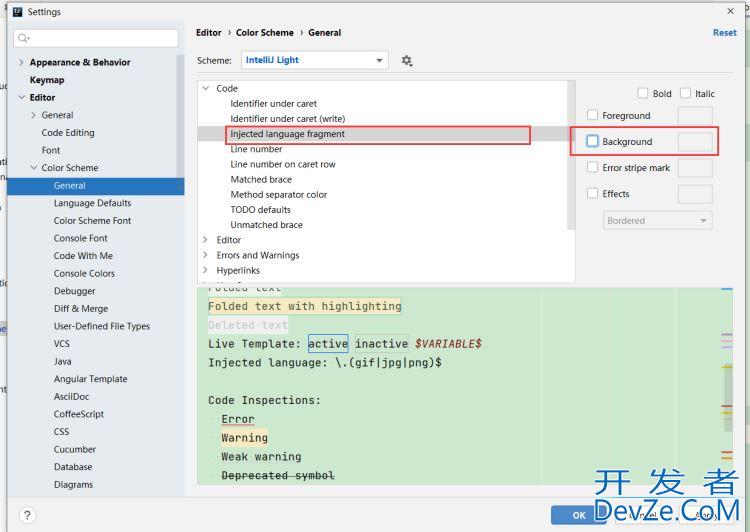This screenshot has width=750, height=532.
Task: Open the VCS color settings
Action: click(62, 344)
